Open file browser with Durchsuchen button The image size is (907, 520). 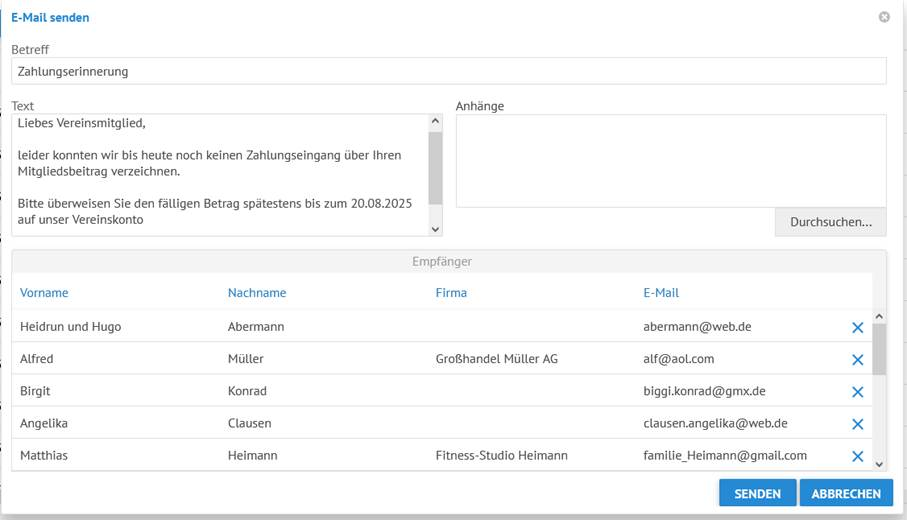830,222
